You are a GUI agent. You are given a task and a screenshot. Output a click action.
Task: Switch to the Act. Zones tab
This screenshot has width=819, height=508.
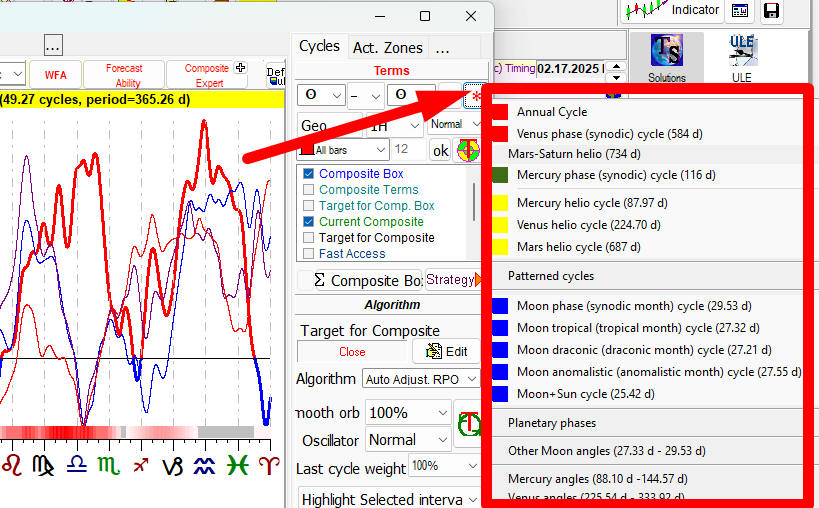[x=388, y=47]
